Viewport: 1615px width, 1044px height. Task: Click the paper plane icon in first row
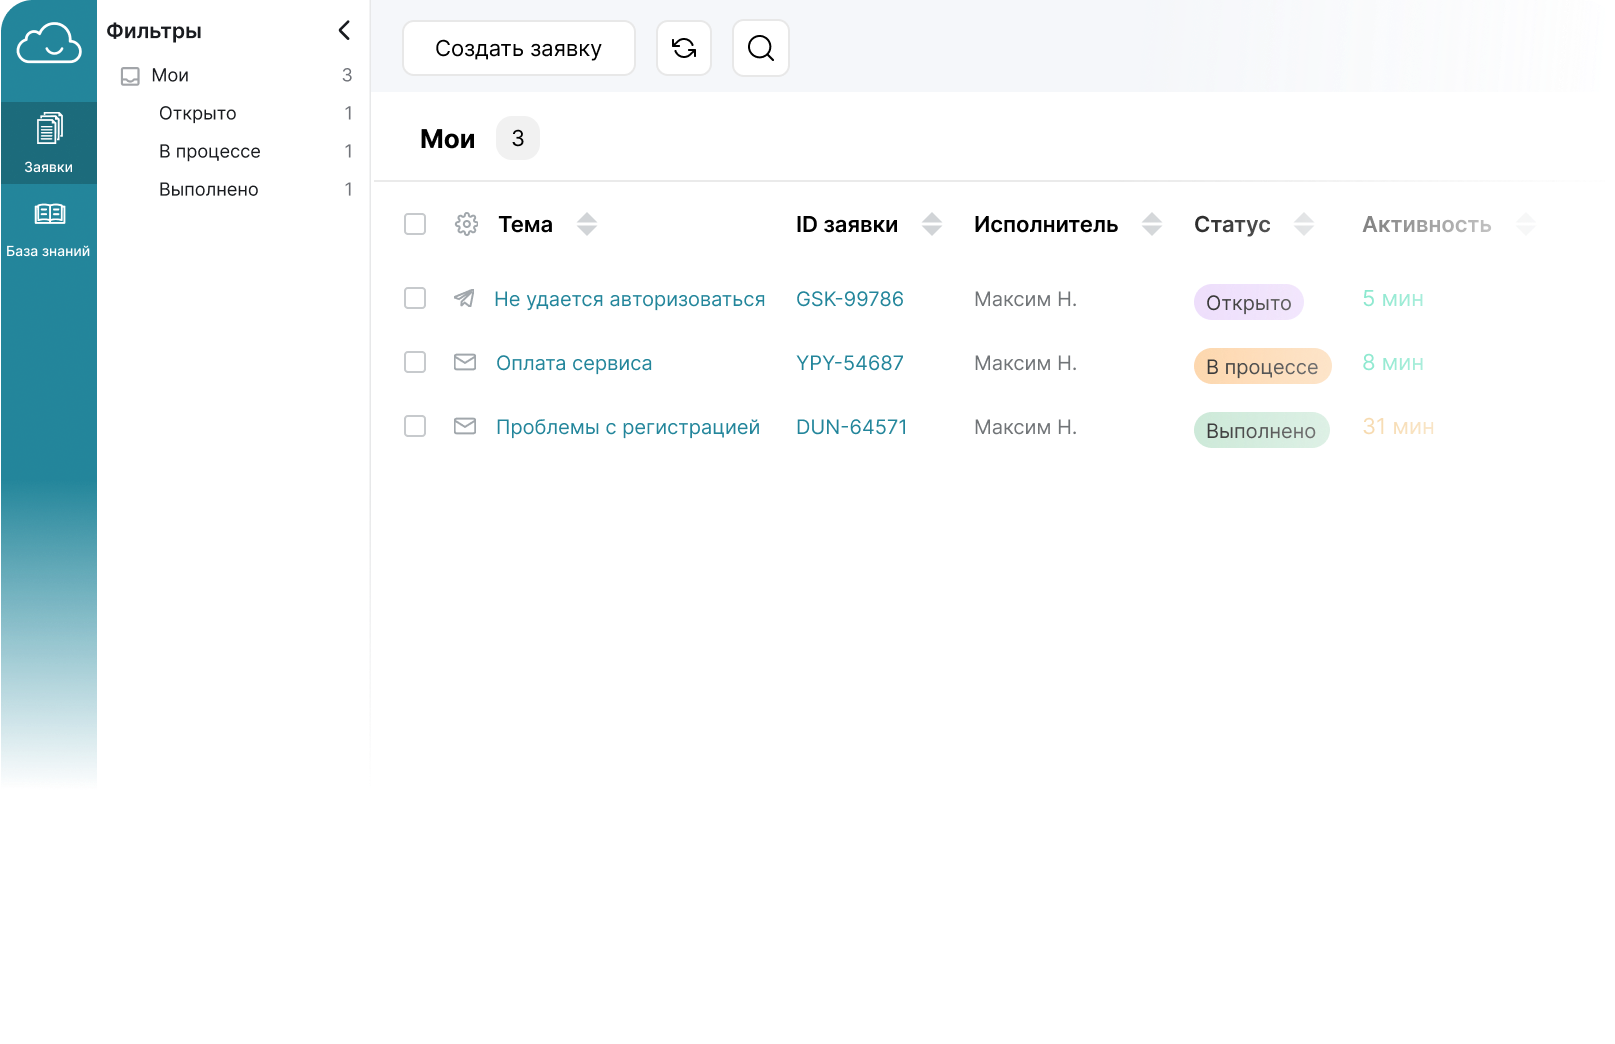click(464, 298)
